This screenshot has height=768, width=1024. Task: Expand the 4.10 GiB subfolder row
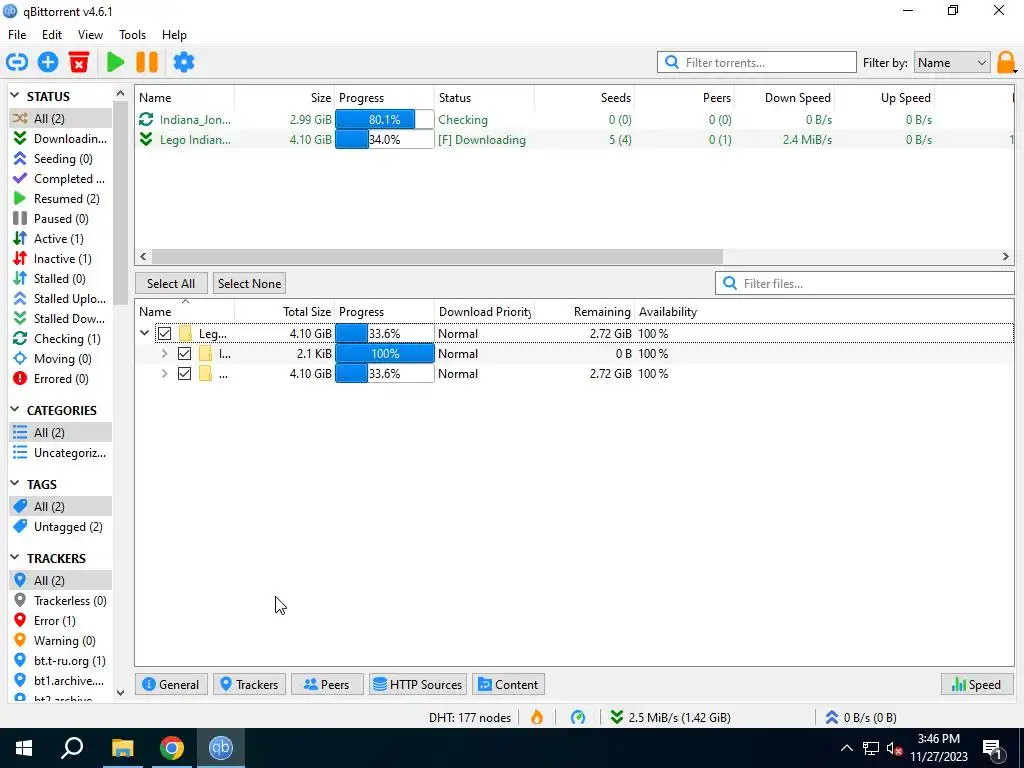(x=165, y=374)
